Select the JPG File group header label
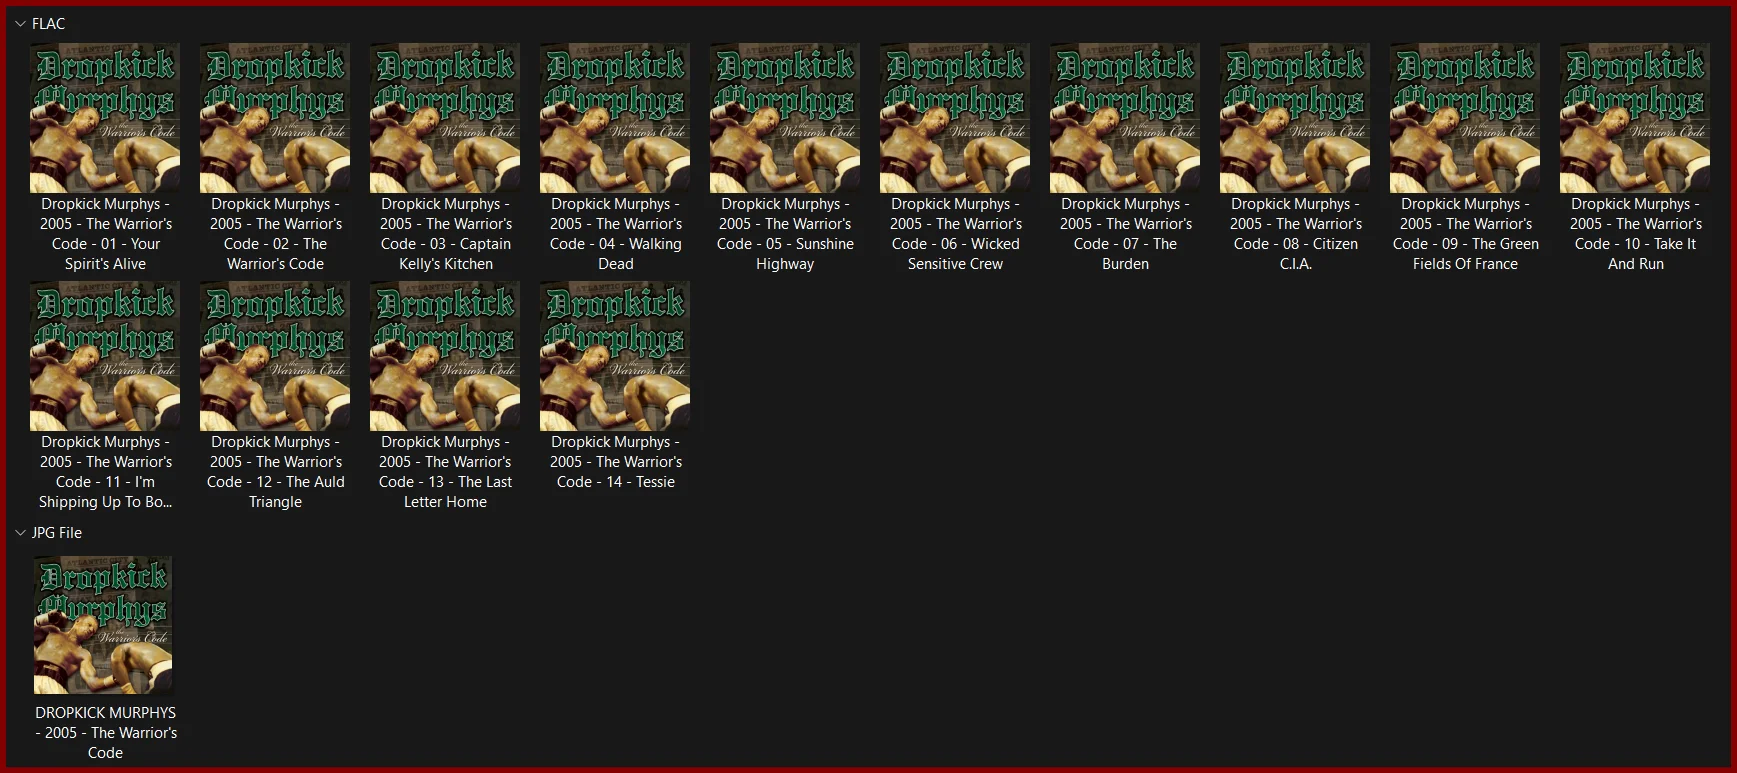The image size is (1737, 773). click(57, 533)
